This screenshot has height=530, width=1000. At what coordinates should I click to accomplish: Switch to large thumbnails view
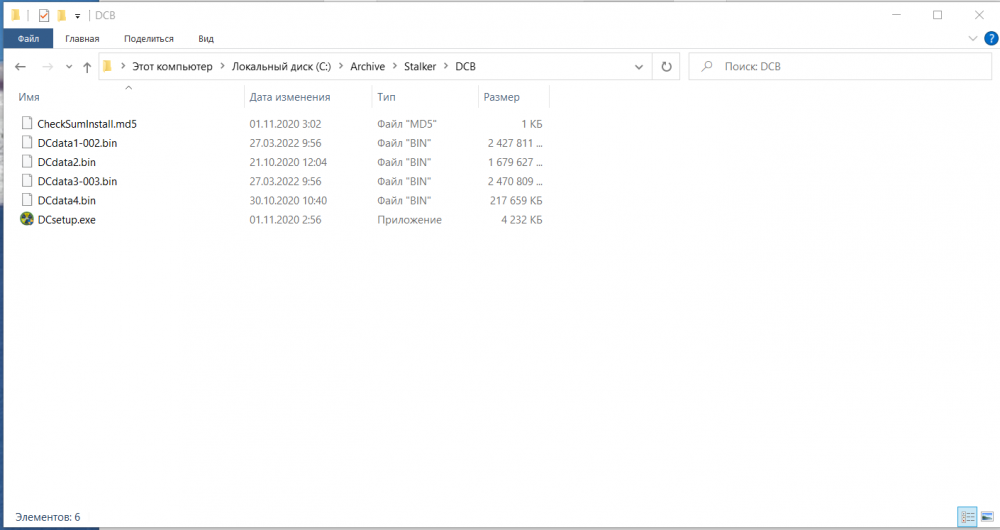[x=987, y=517]
